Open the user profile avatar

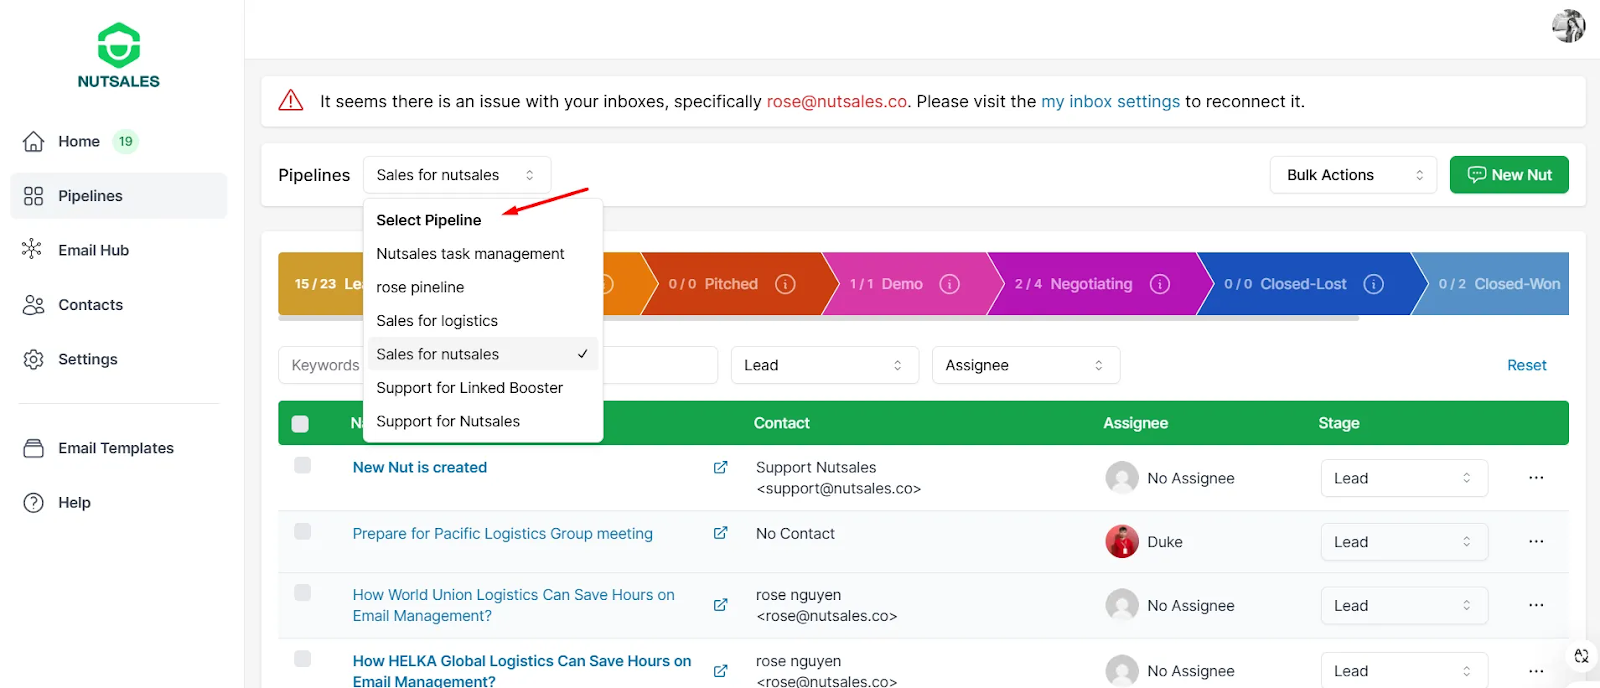(x=1568, y=26)
